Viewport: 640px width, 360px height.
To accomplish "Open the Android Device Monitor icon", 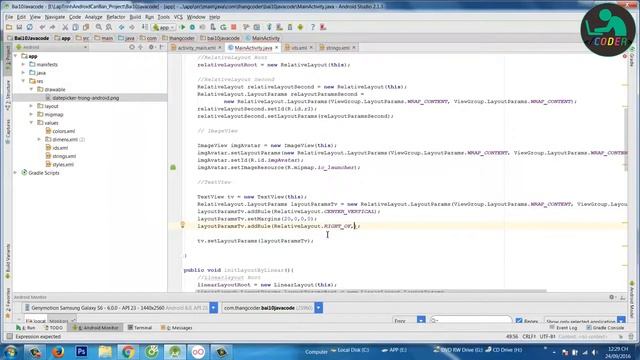I will pyautogui.click(x=300, y=27).
